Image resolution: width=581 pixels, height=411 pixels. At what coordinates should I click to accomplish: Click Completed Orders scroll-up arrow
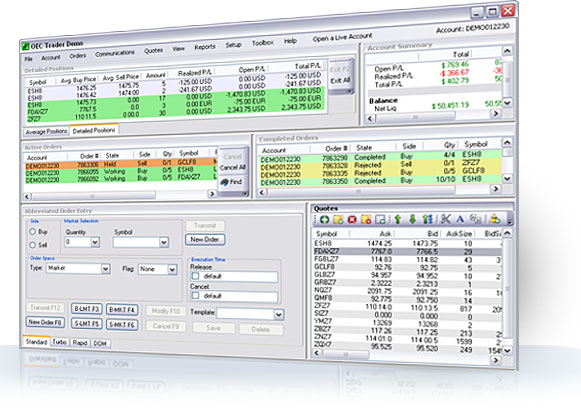[x=507, y=142]
